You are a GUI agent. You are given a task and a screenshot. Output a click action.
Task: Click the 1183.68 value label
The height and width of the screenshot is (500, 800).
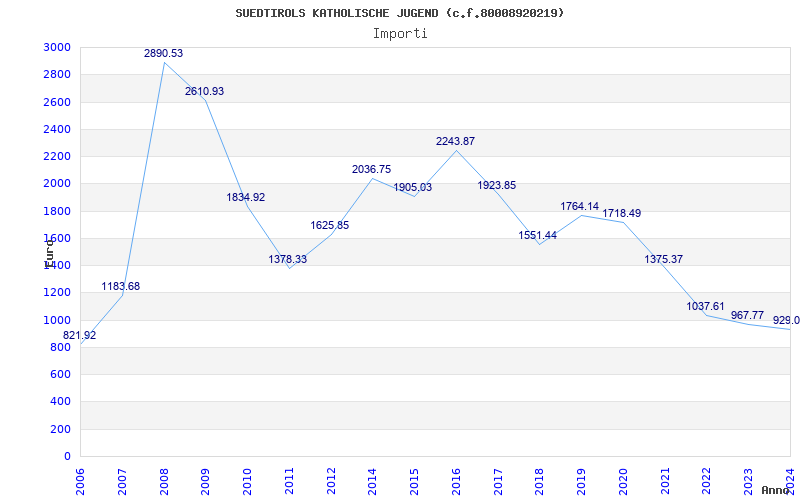(x=120, y=286)
